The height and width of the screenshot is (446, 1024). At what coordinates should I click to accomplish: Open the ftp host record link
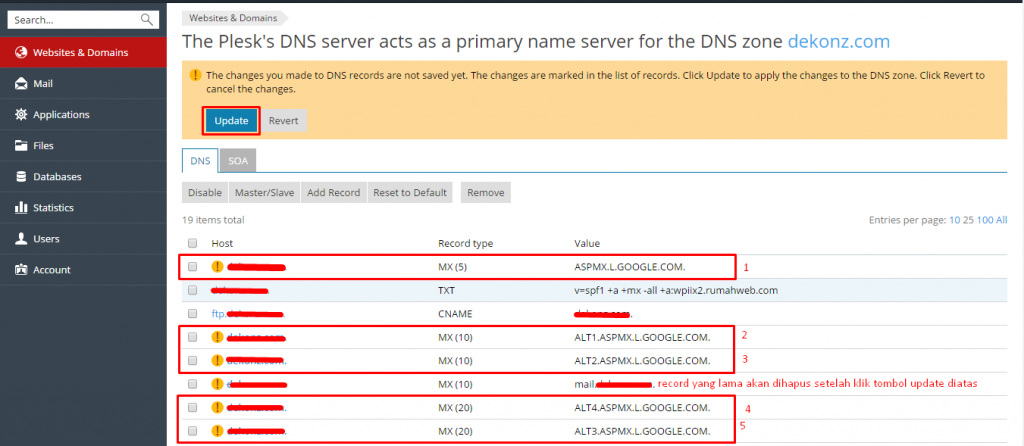tap(248, 313)
